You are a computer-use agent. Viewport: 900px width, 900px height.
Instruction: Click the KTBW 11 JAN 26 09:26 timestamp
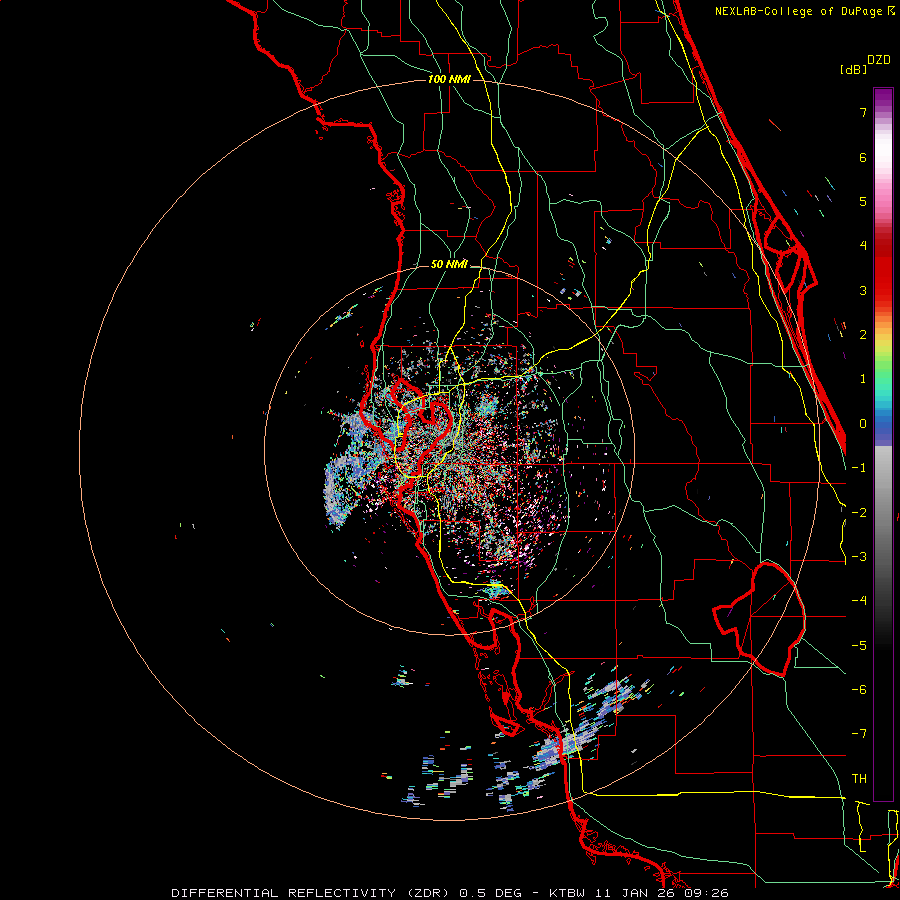tap(638, 893)
